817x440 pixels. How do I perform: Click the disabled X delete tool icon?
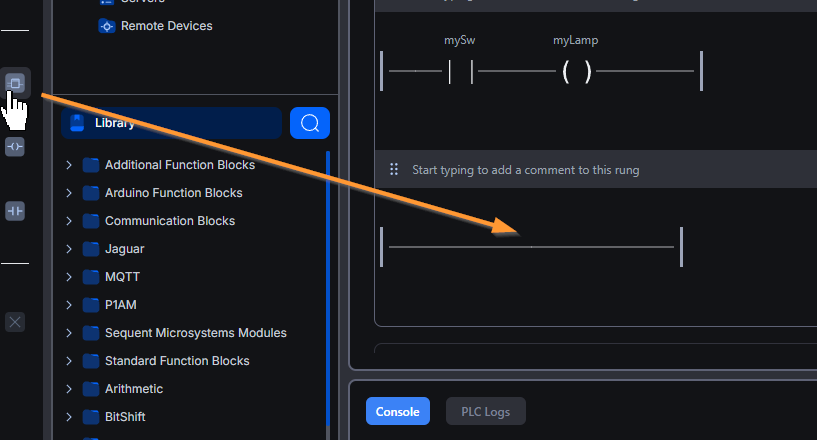(15, 322)
